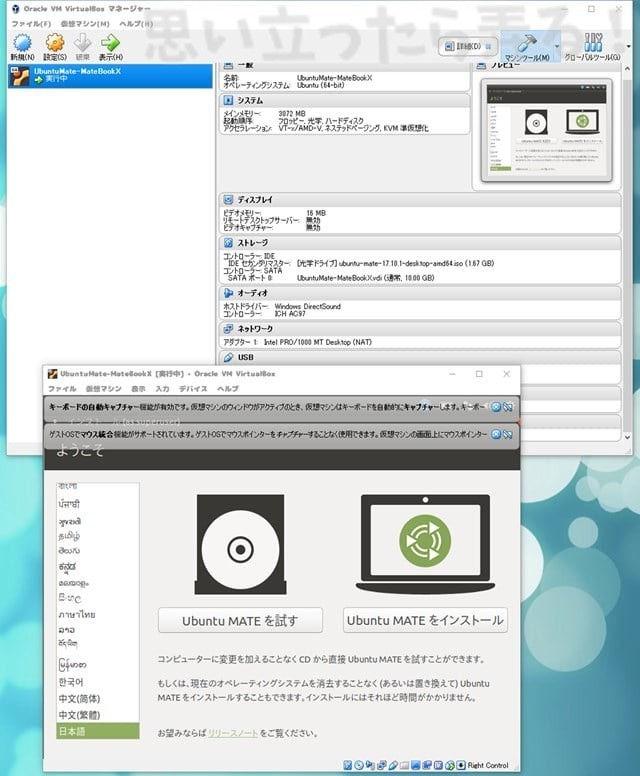This screenshot has height=776, width=640.
Task: Open the 表示 menu in the VM window
Action: (139, 388)
